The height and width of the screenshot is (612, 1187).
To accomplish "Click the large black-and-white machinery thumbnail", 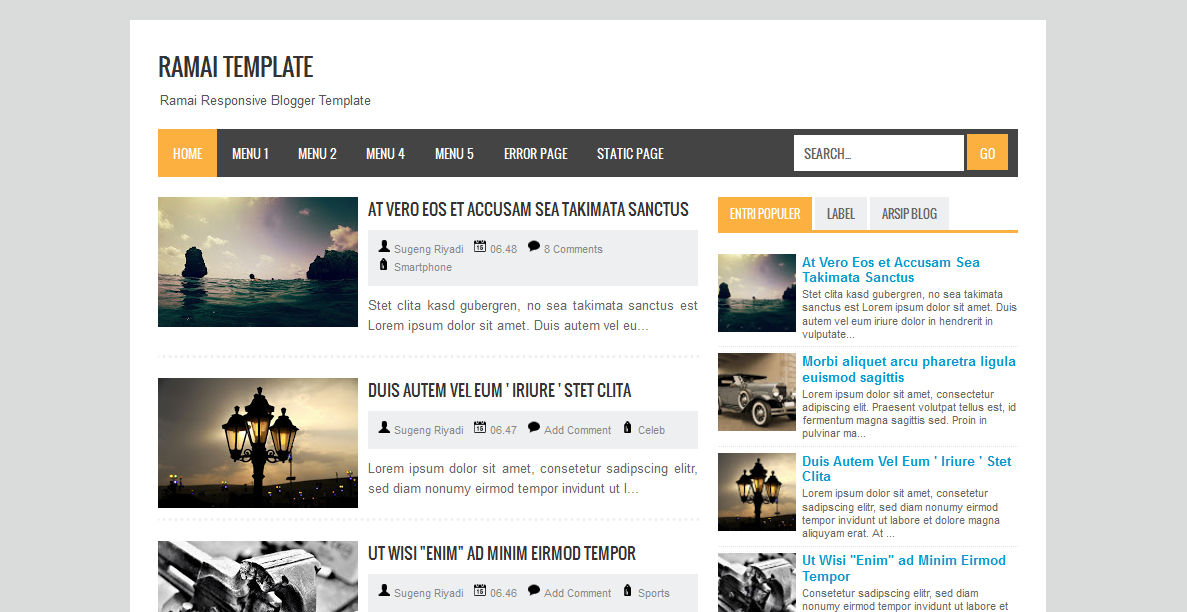I will [257, 576].
